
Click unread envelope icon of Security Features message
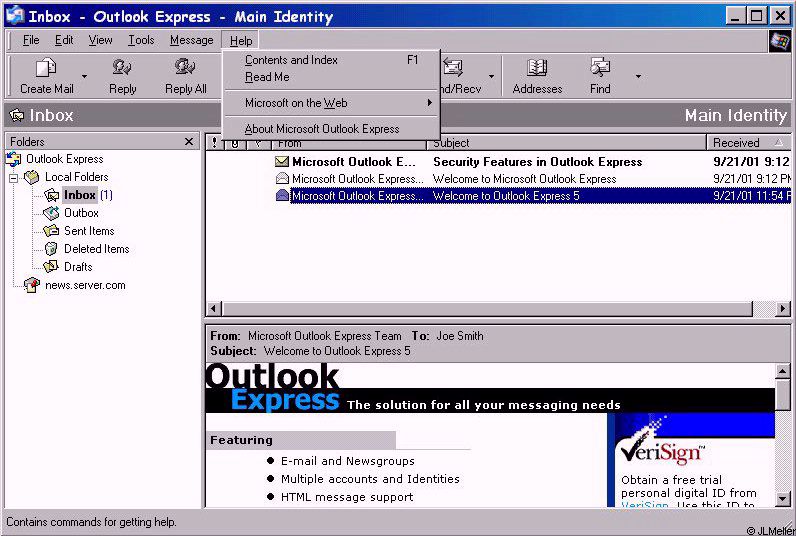point(282,162)
